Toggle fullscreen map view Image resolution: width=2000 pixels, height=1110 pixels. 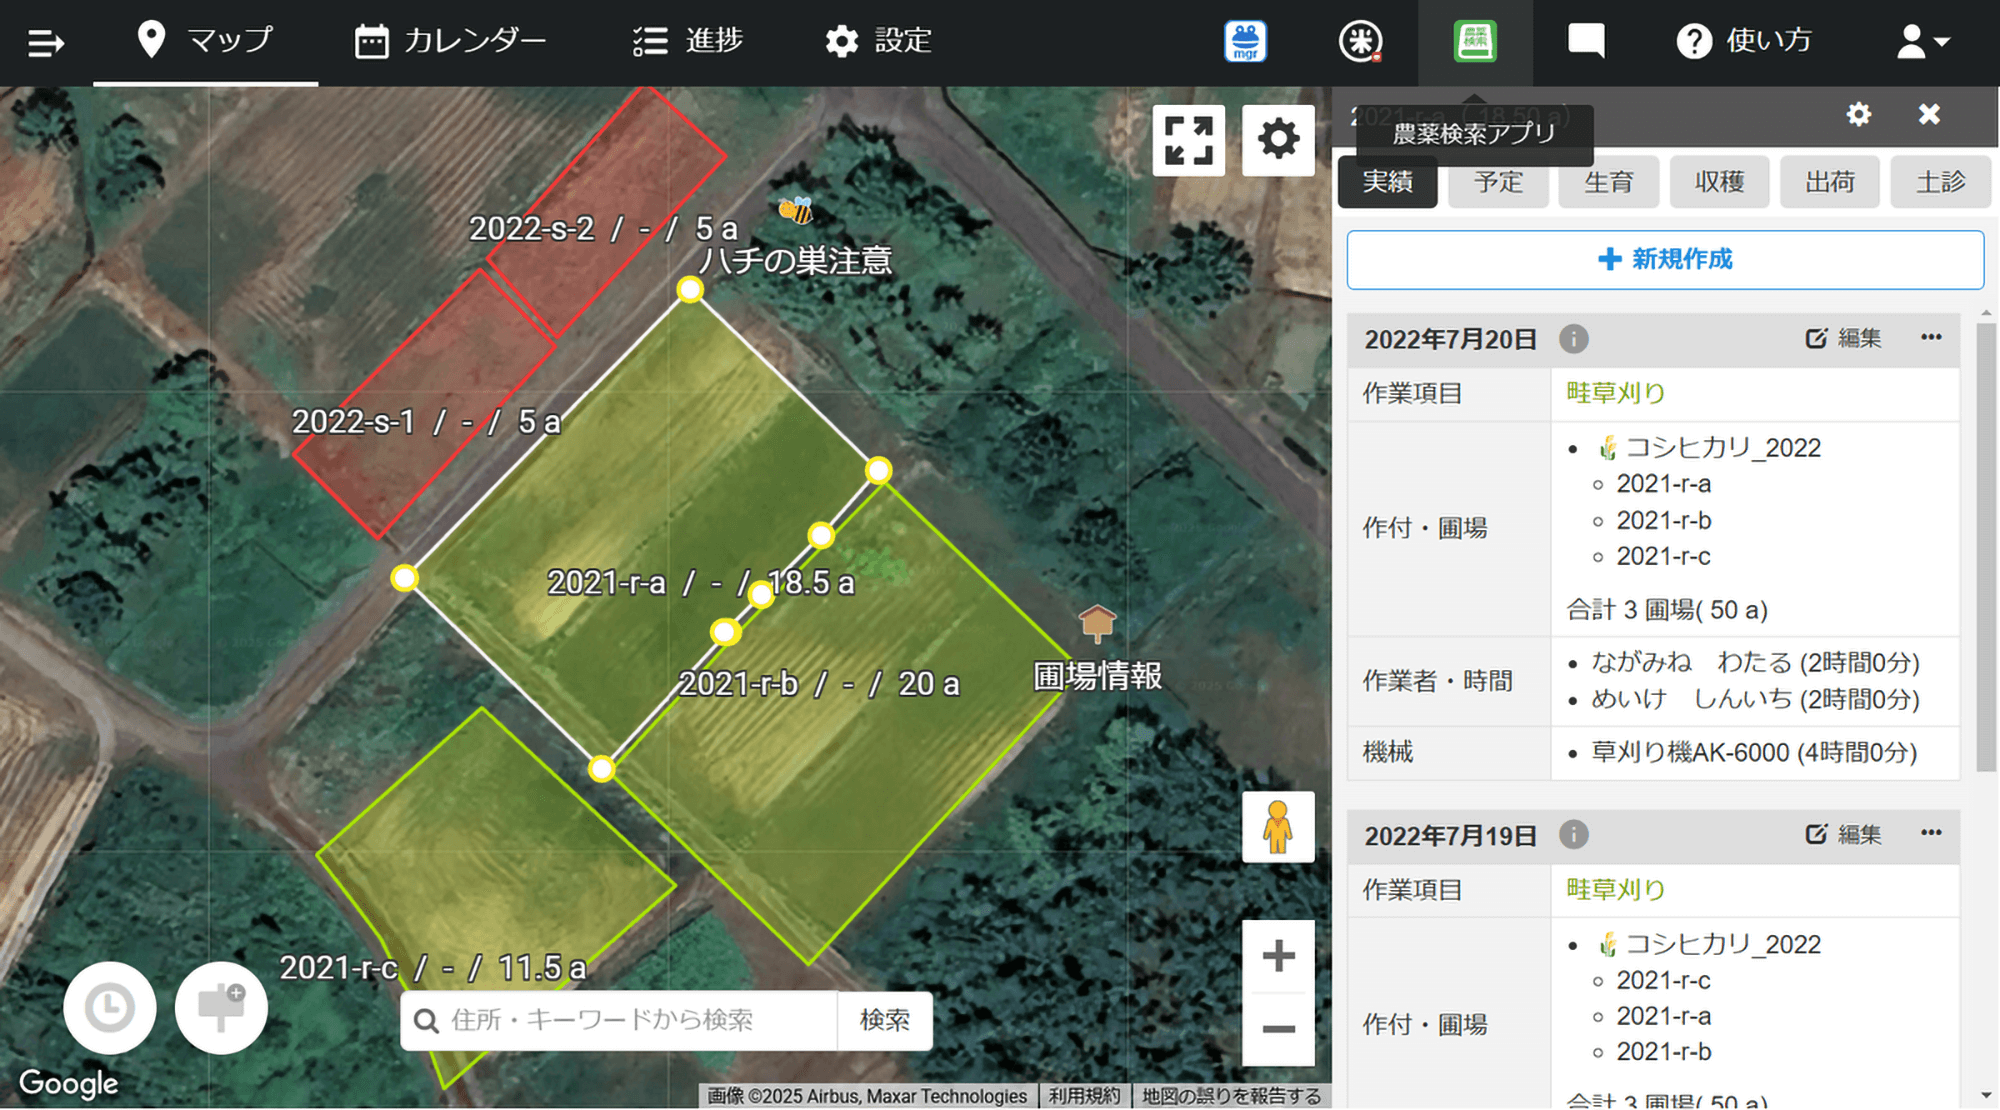1188,140
